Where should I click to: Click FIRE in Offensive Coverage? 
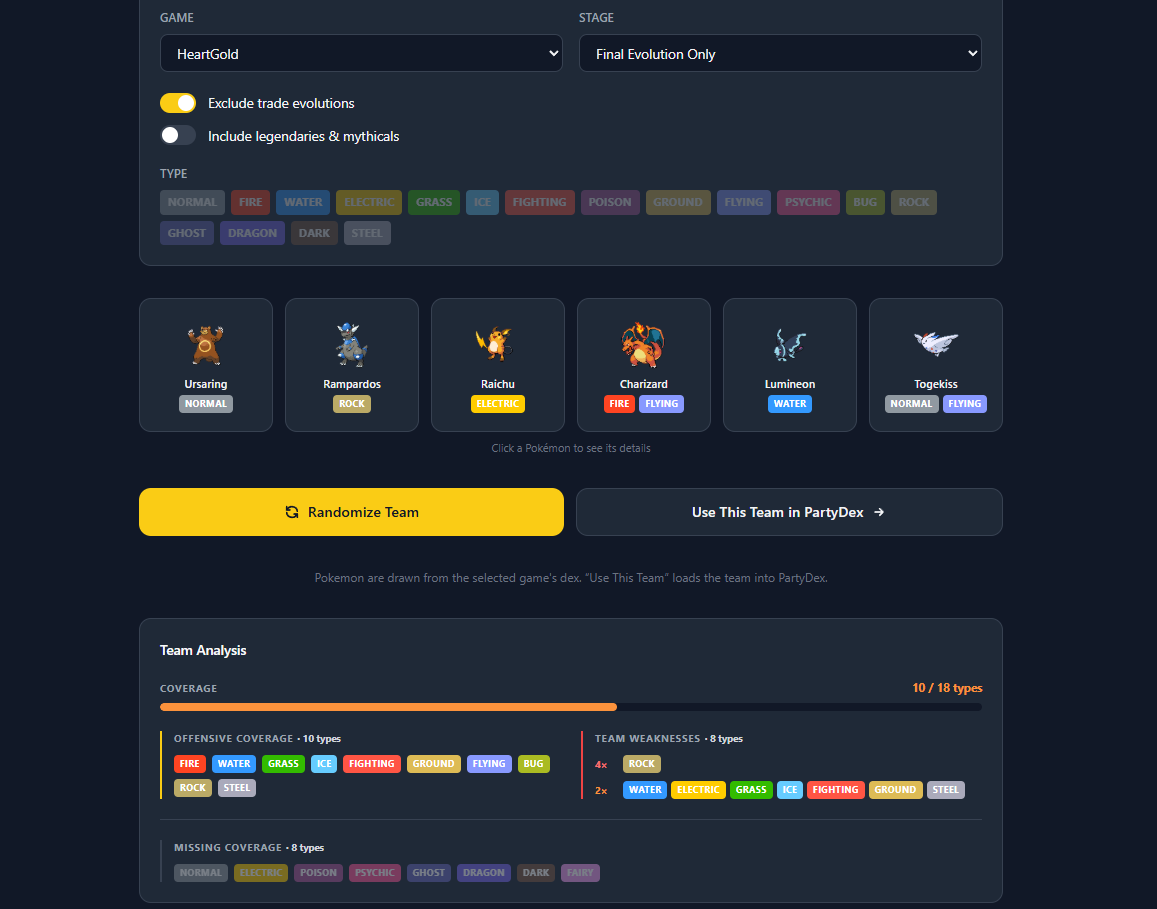click(x=190, y=764)
